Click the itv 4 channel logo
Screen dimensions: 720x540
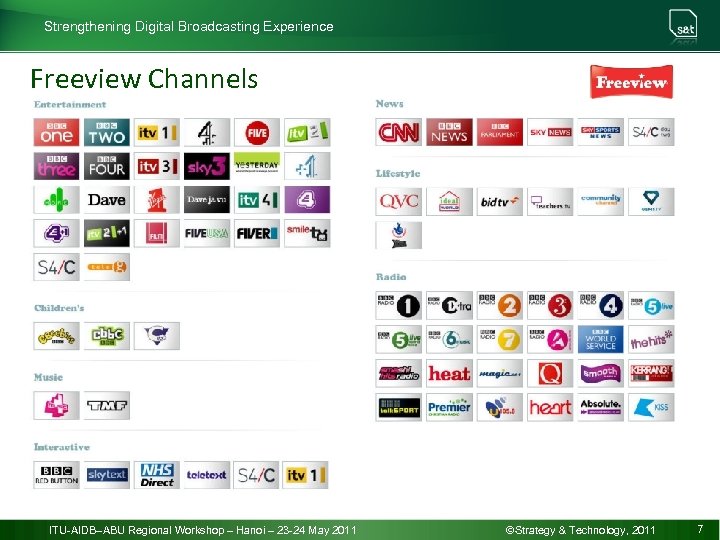(257, 200)
